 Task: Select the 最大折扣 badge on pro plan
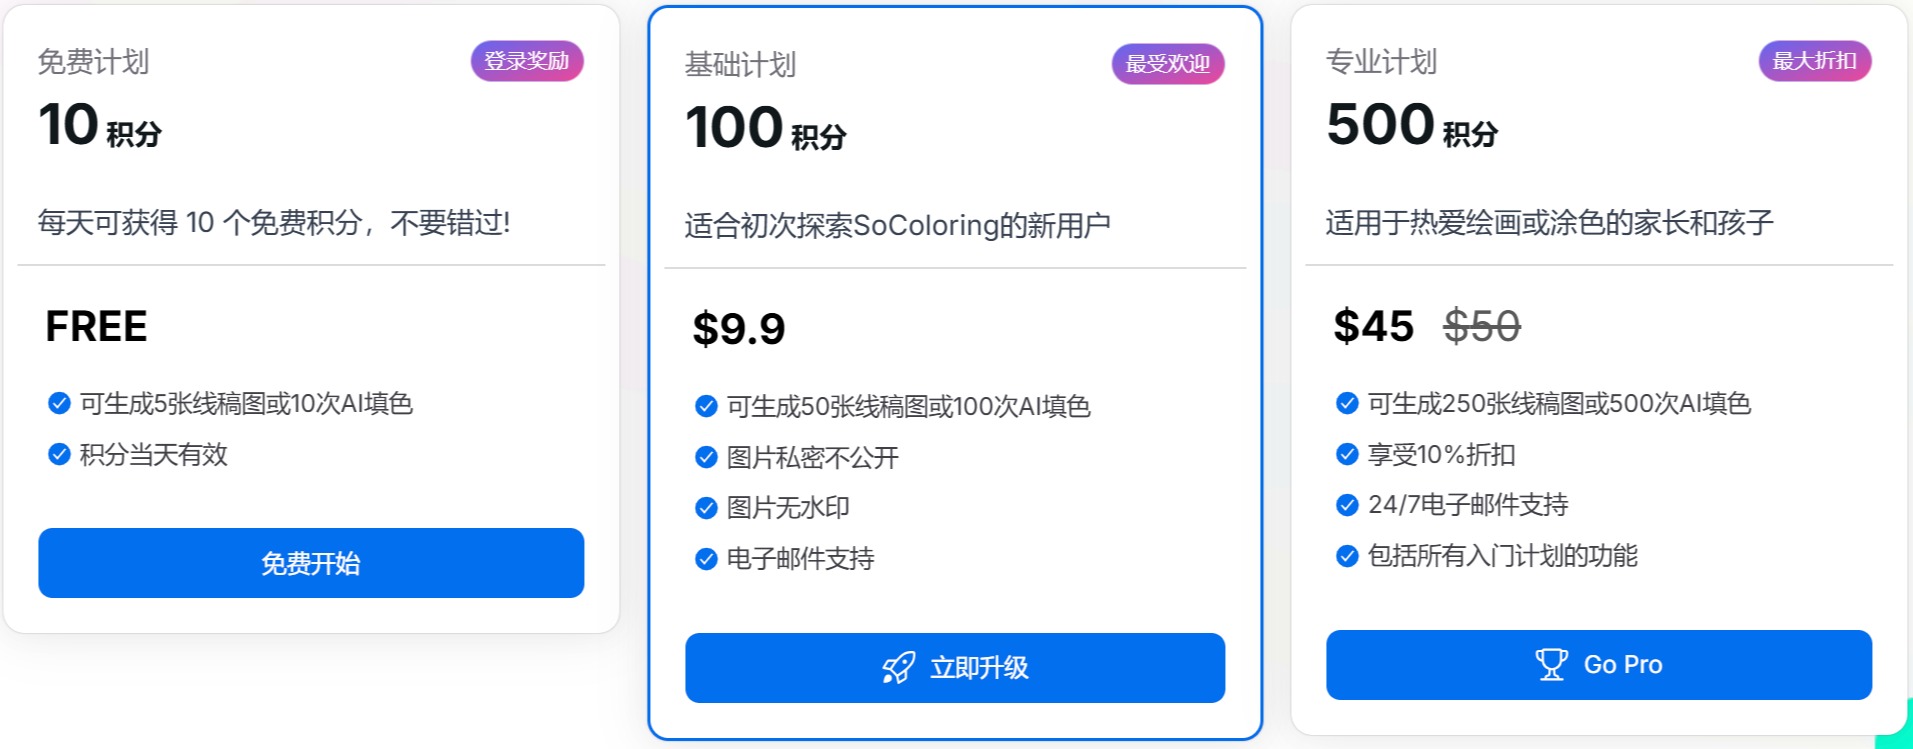point(1814,61)
